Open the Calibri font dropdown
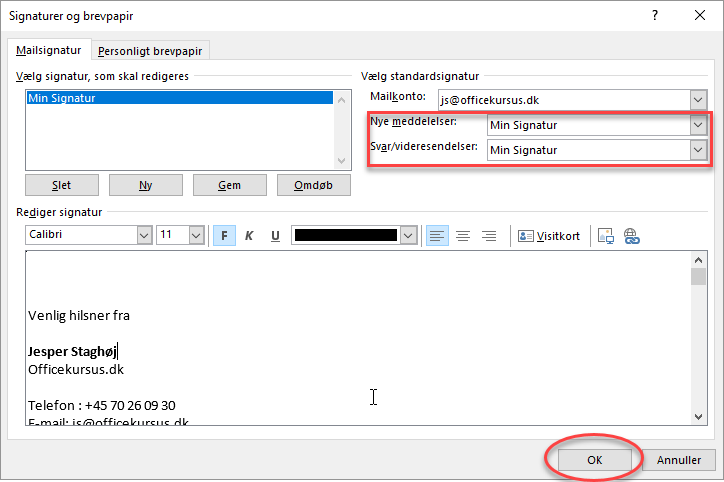Viewport: 724px width, 482px height. pyautogui.click(x=143, y=235)
